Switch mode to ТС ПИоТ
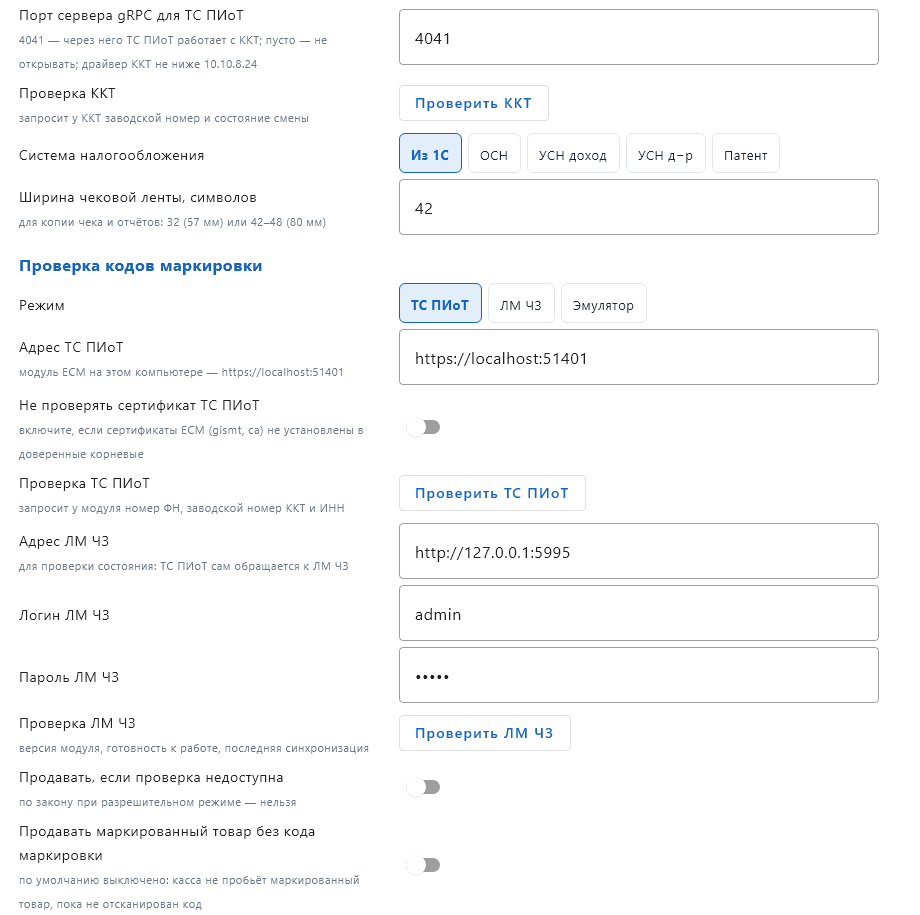The image size is (920, 915). [x=440, y=303]
